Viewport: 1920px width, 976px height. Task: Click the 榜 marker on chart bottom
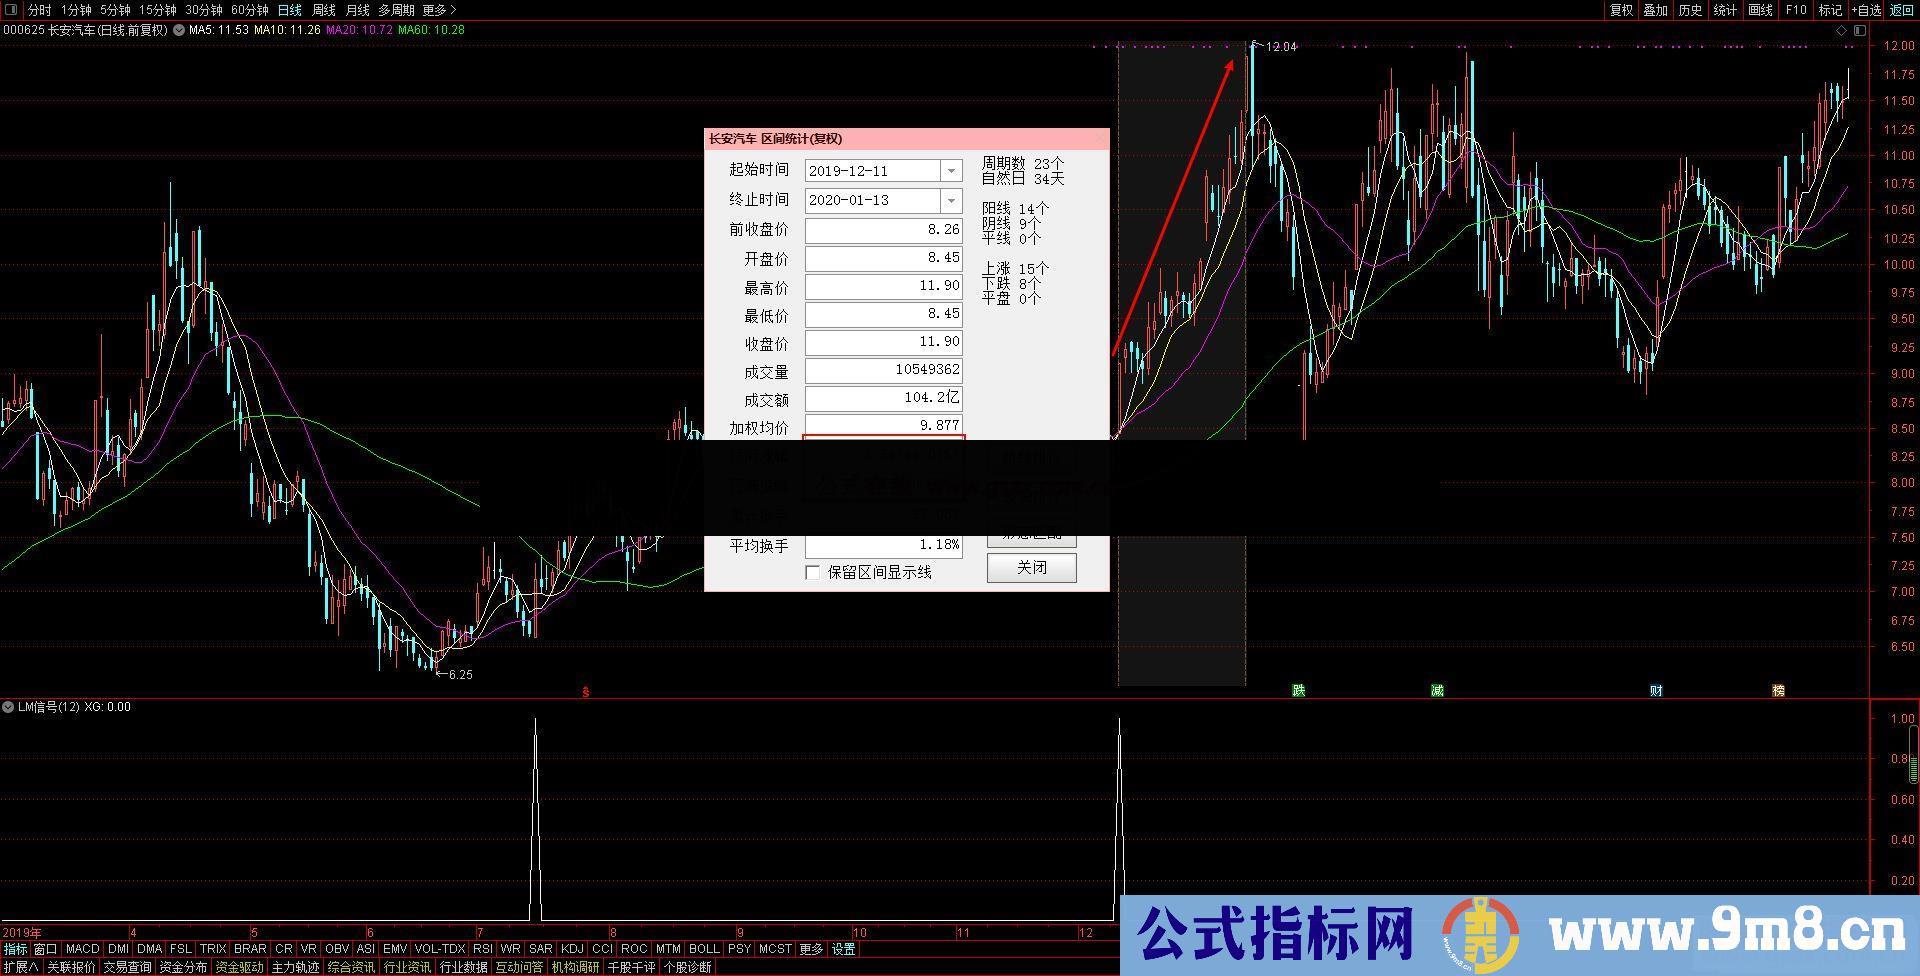(1778, 690)
